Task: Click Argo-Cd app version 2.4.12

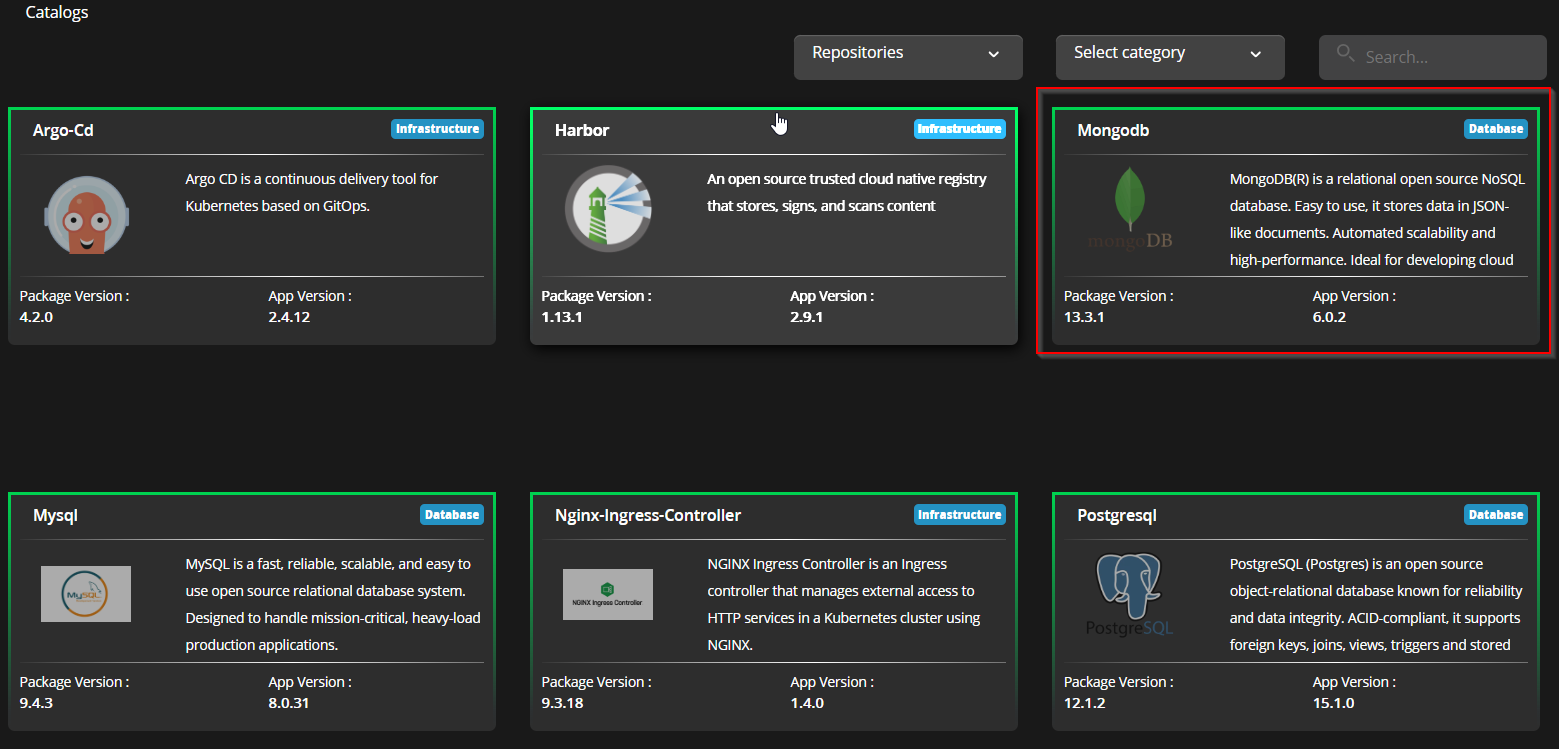Action: coord(290,317)
